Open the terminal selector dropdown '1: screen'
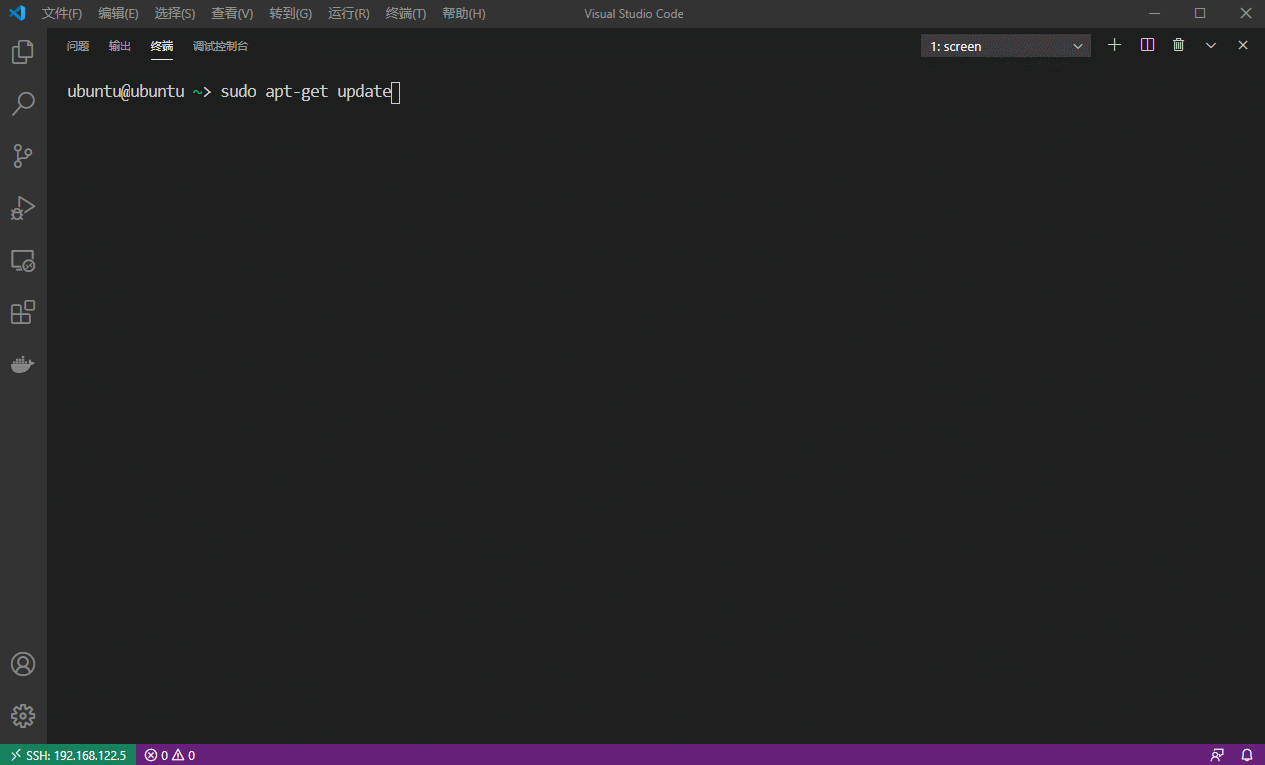1265x765 pixels. pyautogui.click(x=1006, y=46)
